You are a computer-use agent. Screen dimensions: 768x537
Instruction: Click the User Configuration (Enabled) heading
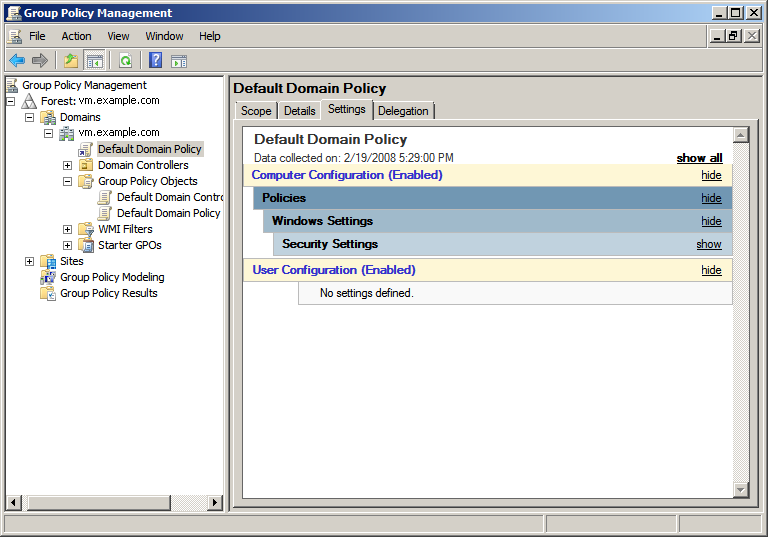[x=334, y=270]
